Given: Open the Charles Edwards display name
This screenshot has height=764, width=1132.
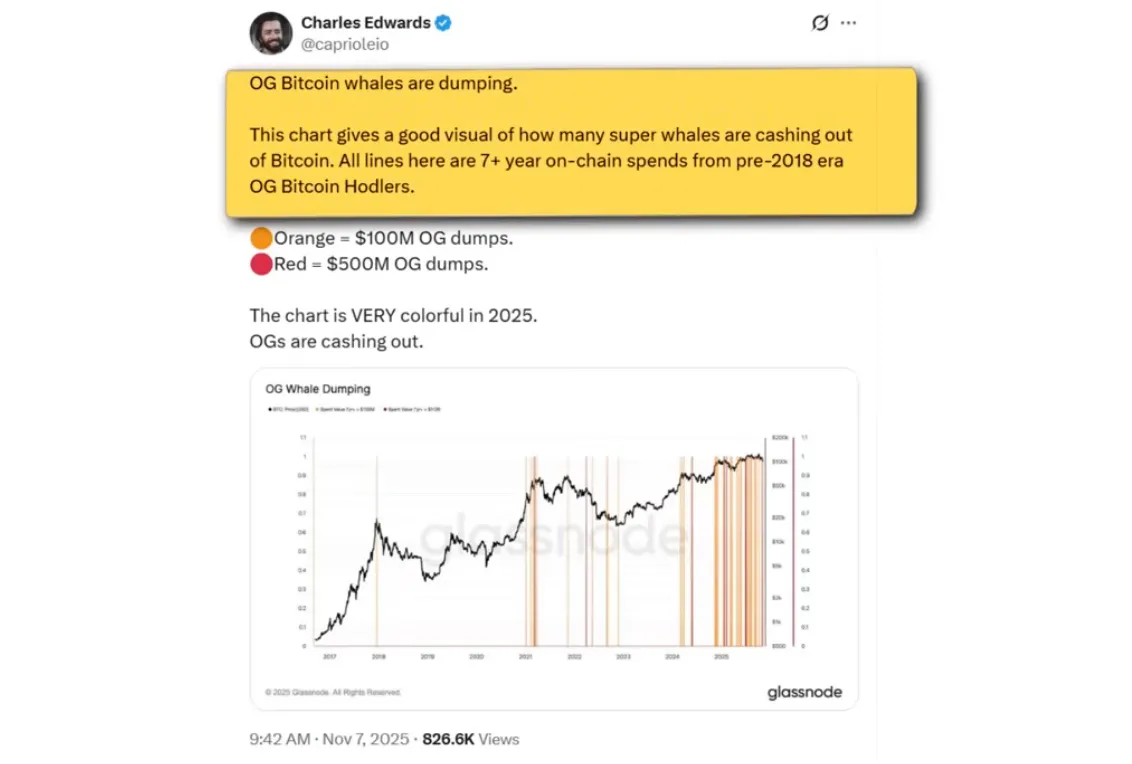Looking at the screenshot, I should 365,22.
